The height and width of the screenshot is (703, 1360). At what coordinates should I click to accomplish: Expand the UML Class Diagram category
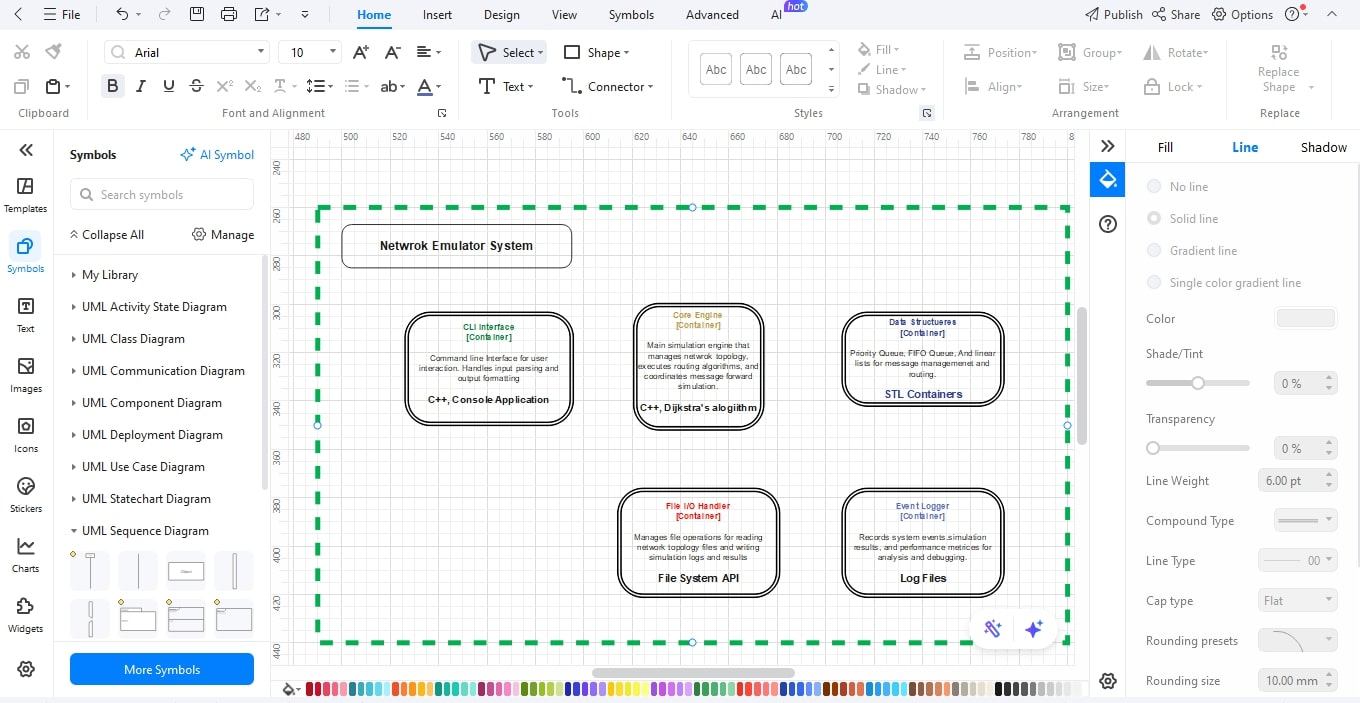[131, 338]
